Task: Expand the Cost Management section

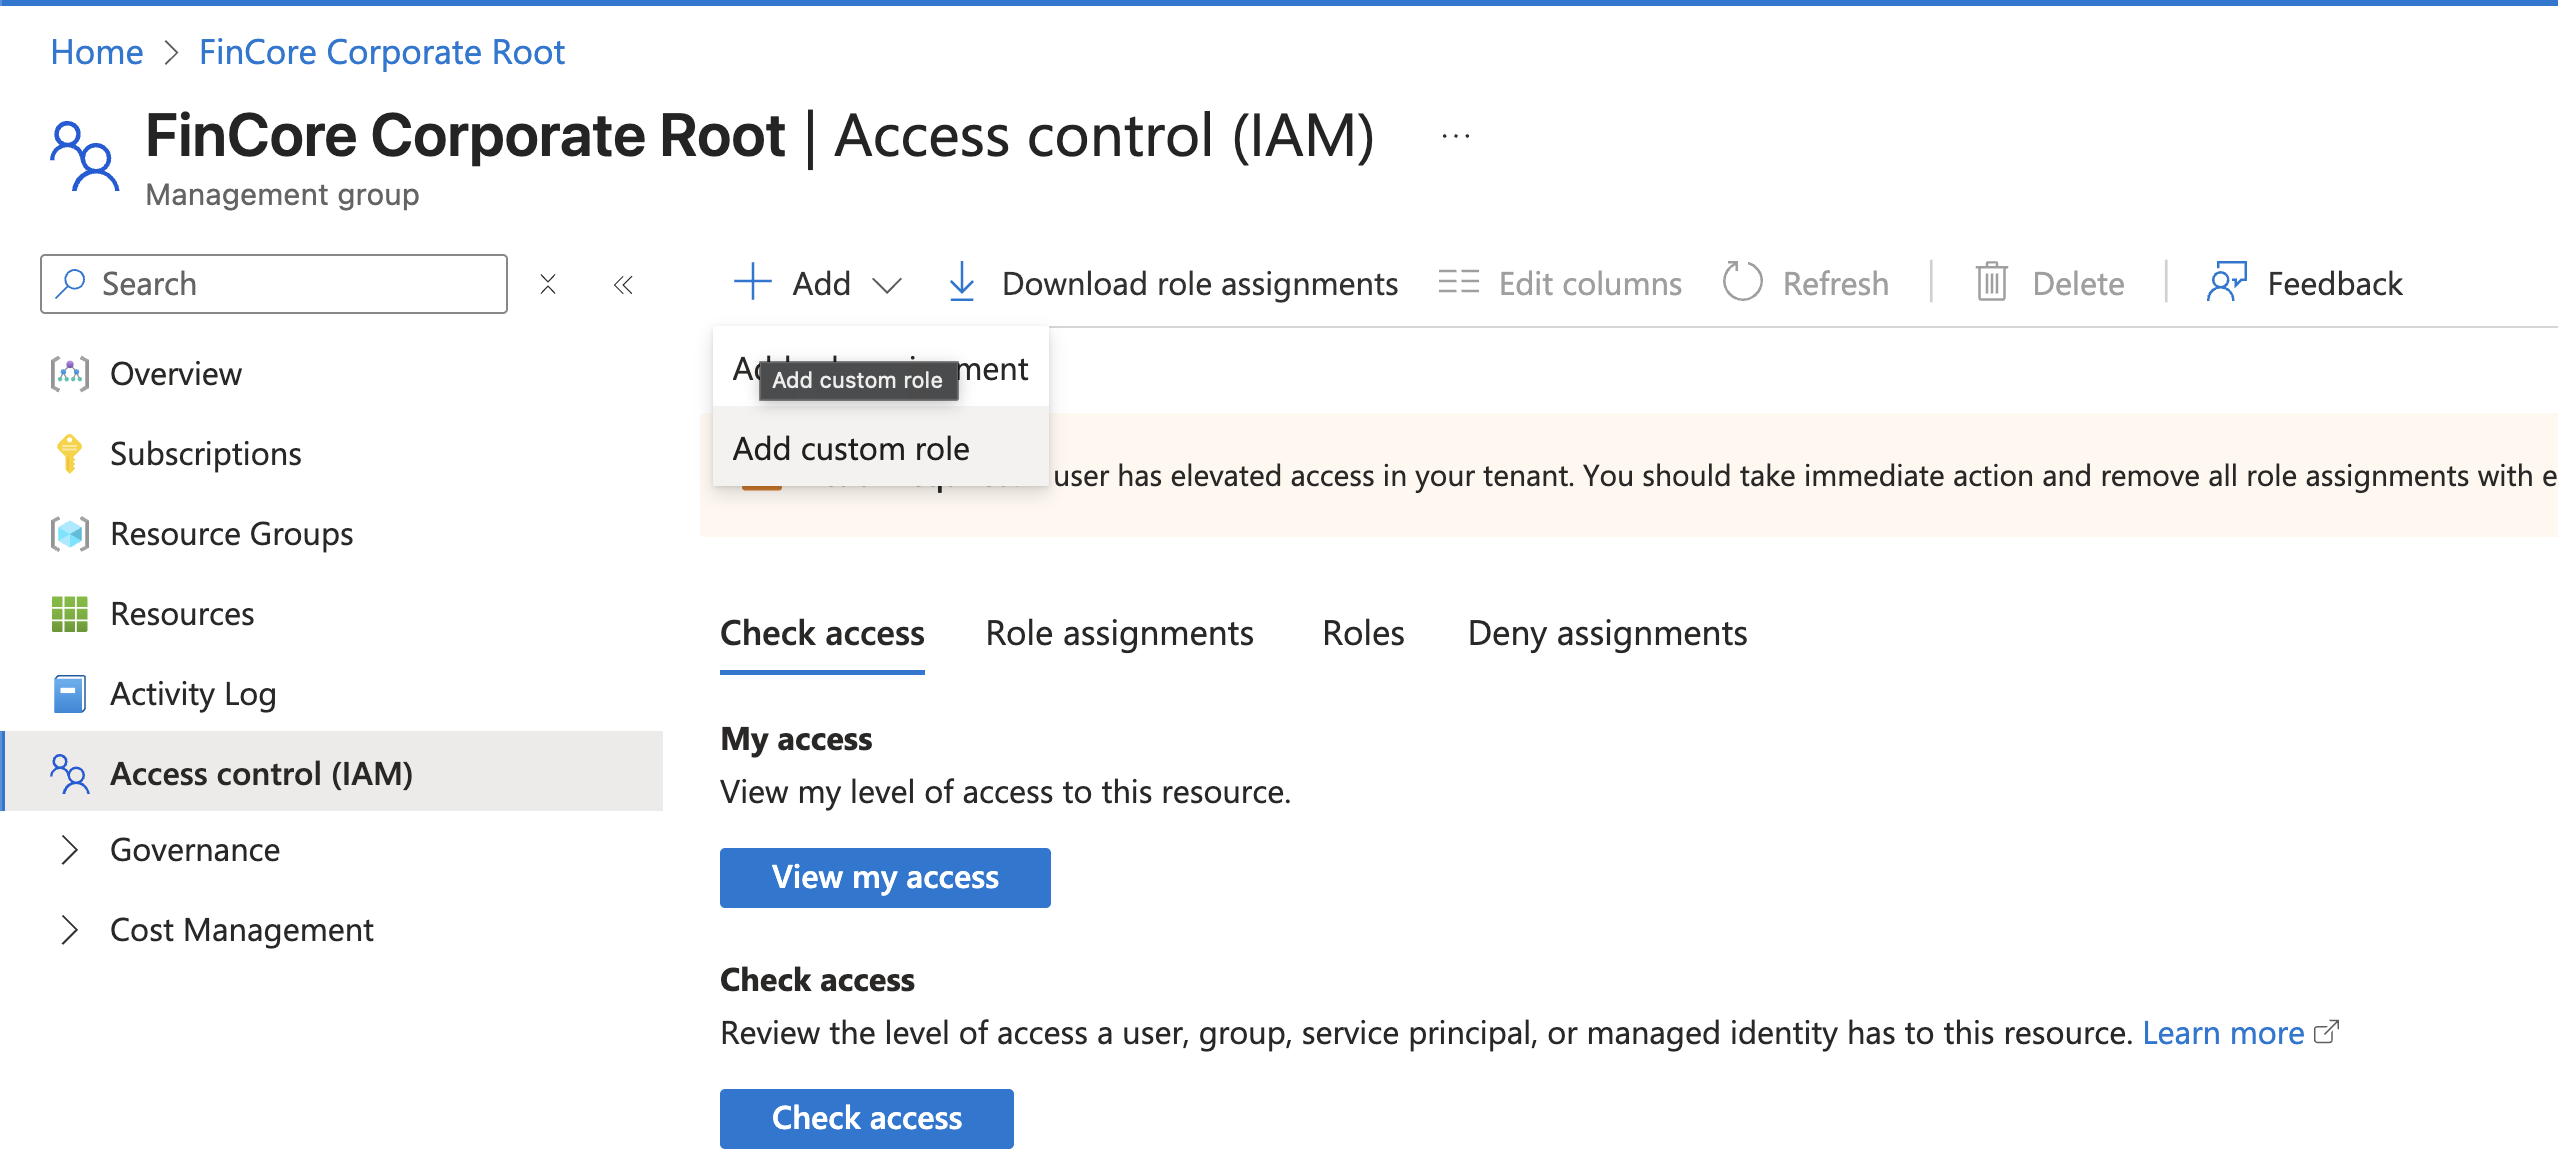Action: click(x=69, y=930)
